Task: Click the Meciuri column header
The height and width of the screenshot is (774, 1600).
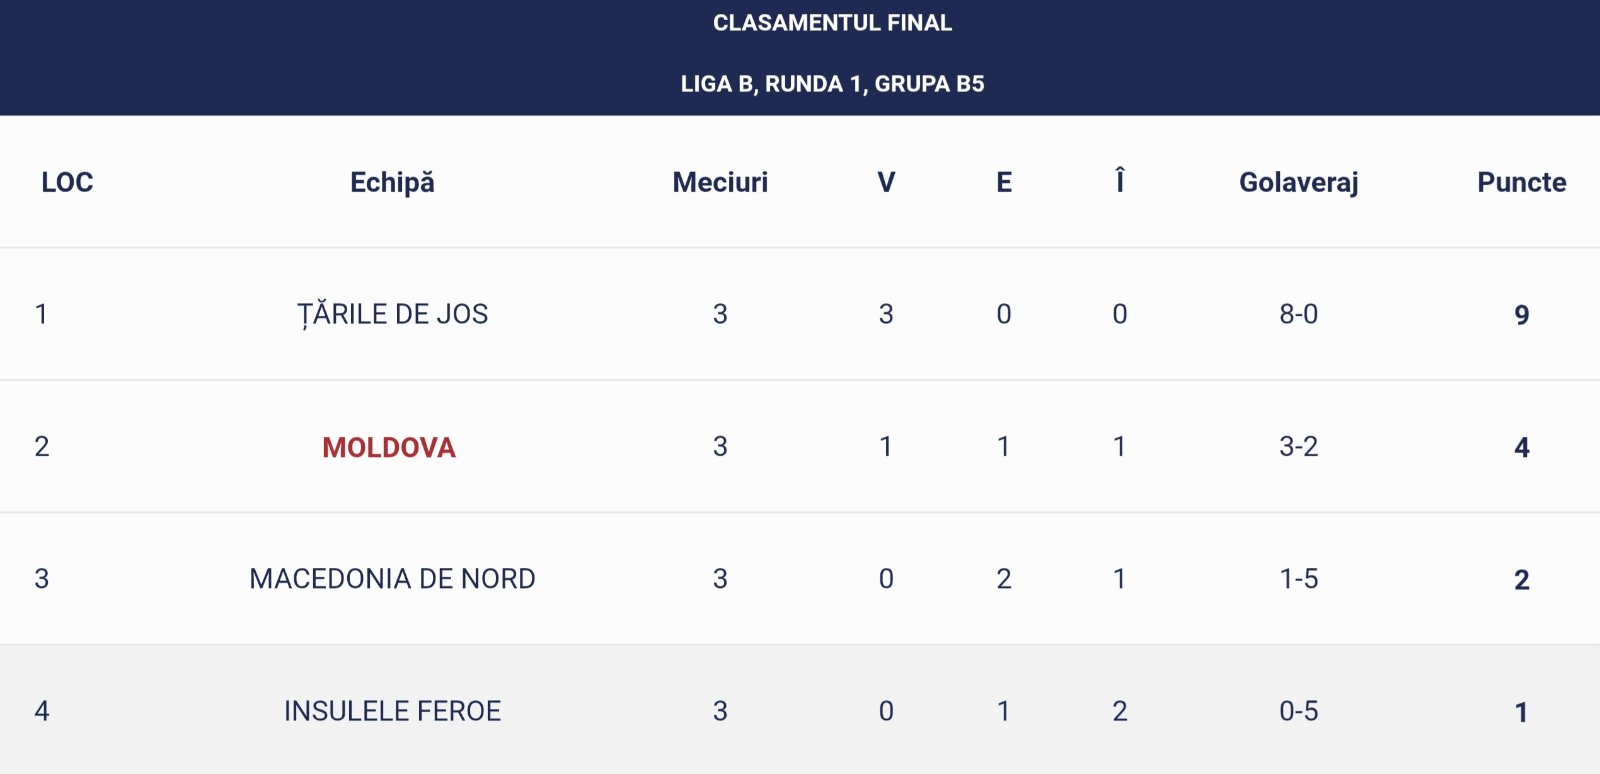Action: click(x=720, y=182)
